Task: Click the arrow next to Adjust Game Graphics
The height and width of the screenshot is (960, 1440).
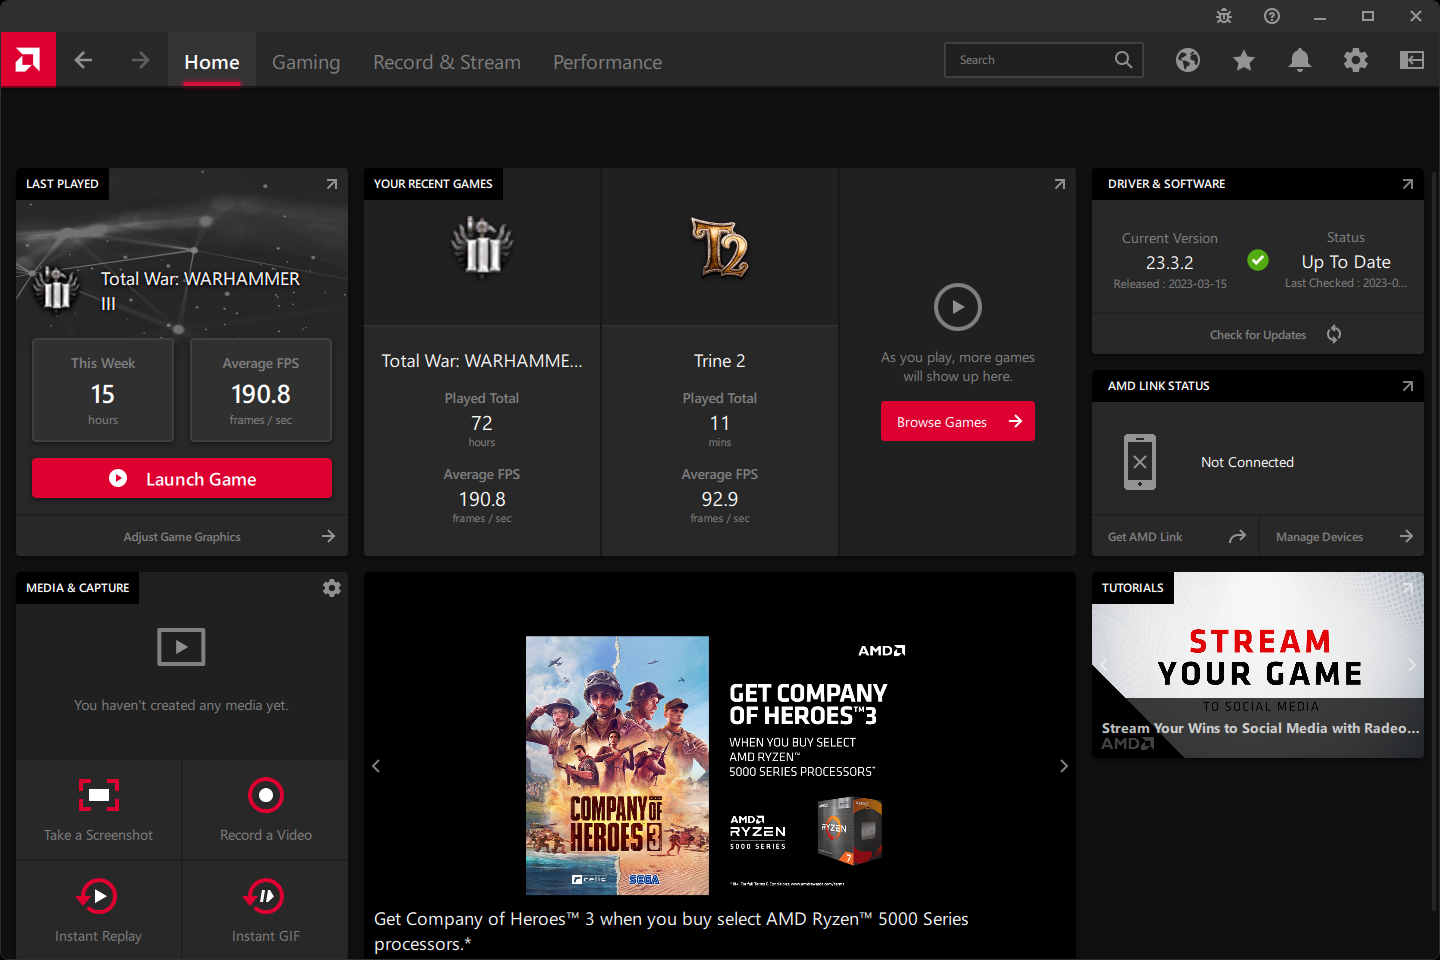Action: (x=328, y=536)
